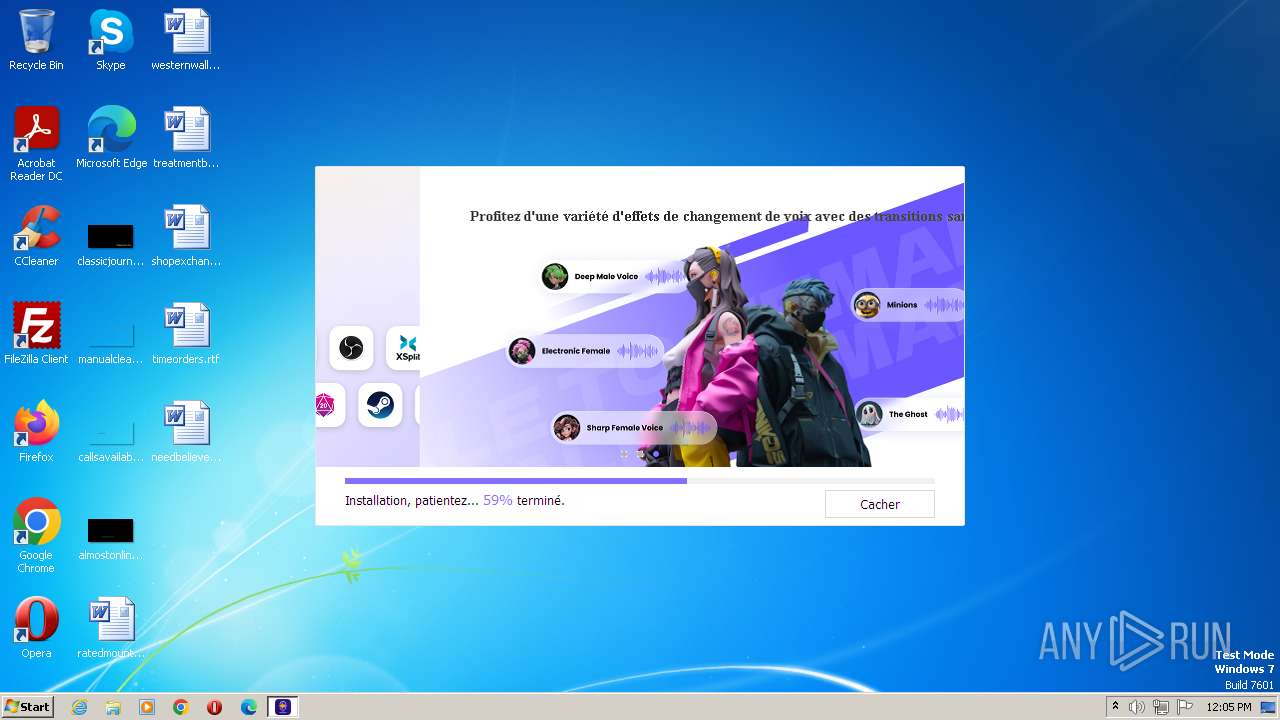1280x720 pixels.
Task: Click the Steam icon in installer
Action: (380, 405)
